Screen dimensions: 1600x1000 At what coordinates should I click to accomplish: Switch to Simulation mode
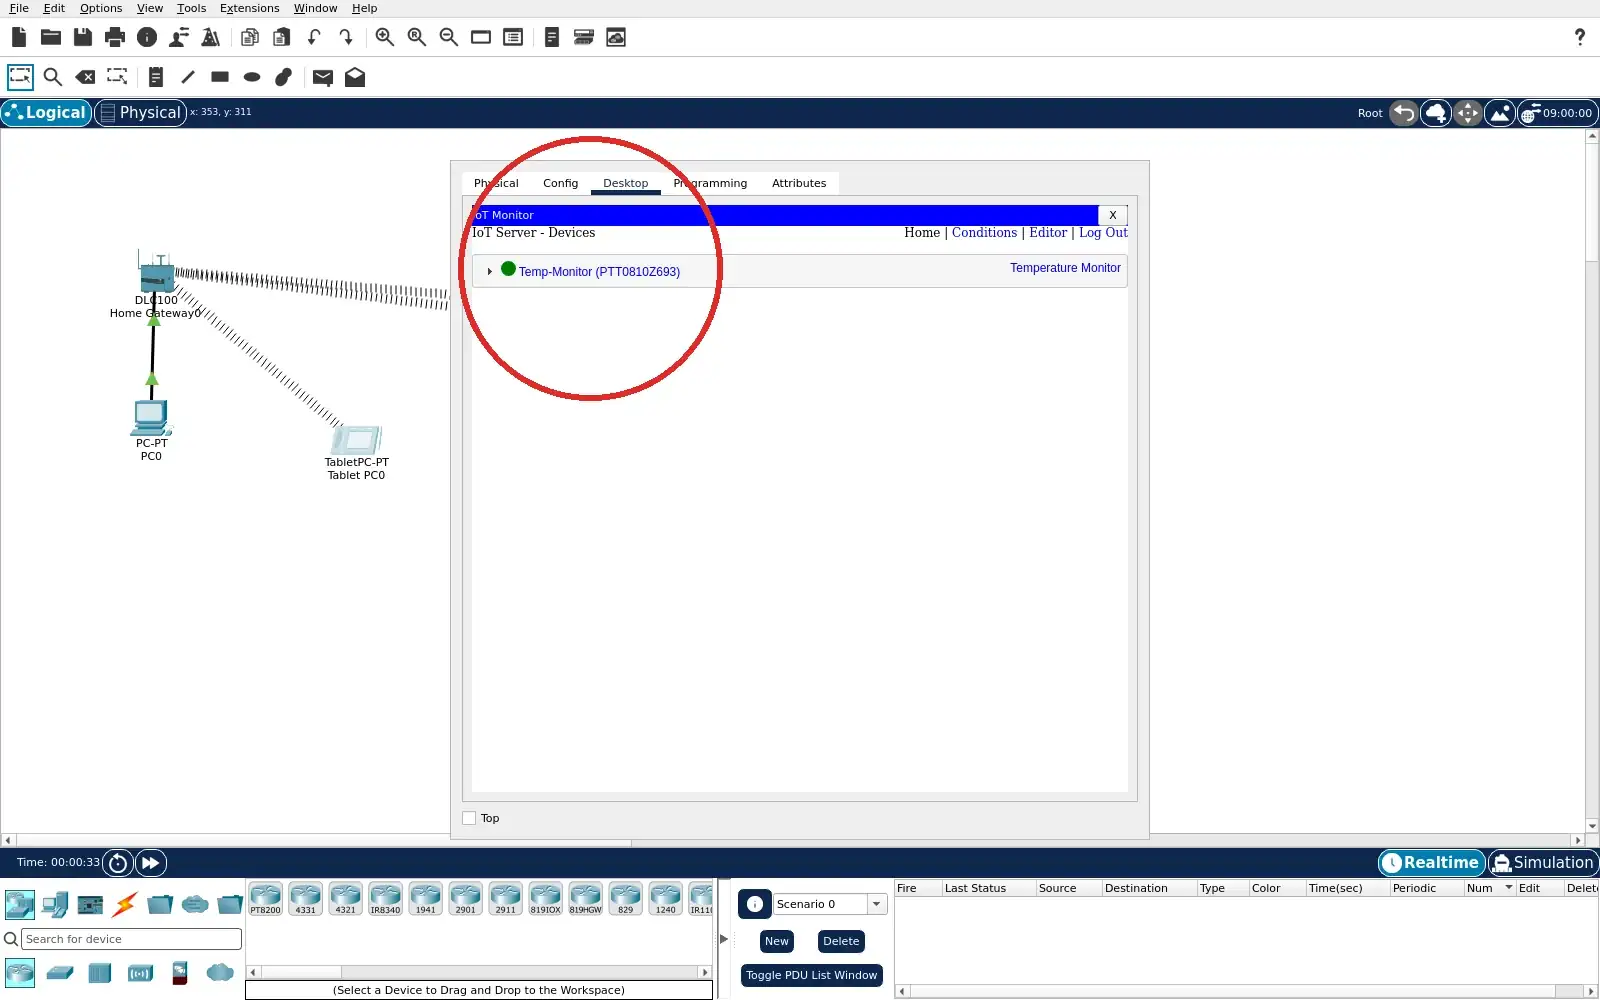1543,863
